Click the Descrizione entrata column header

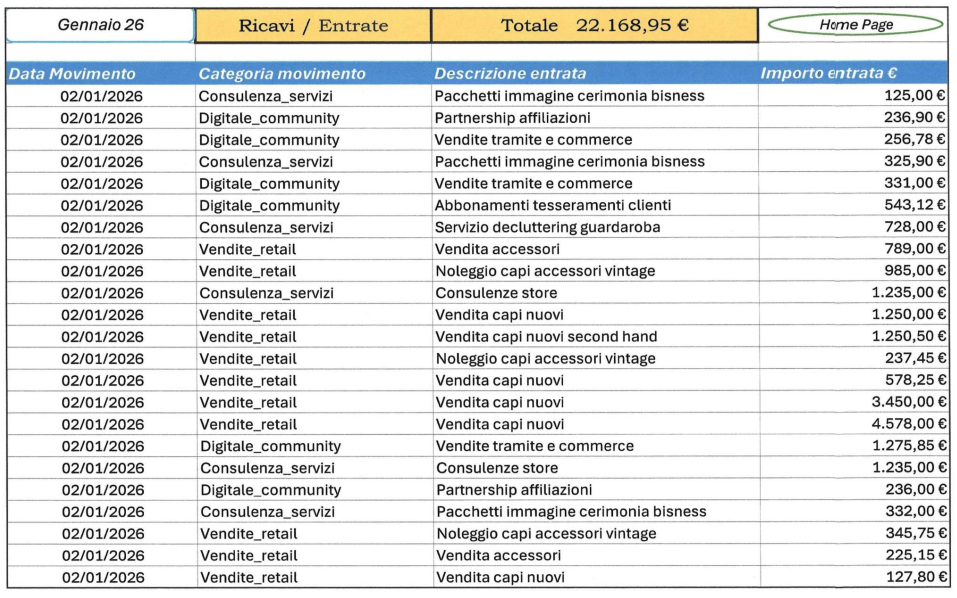point(510,74)
